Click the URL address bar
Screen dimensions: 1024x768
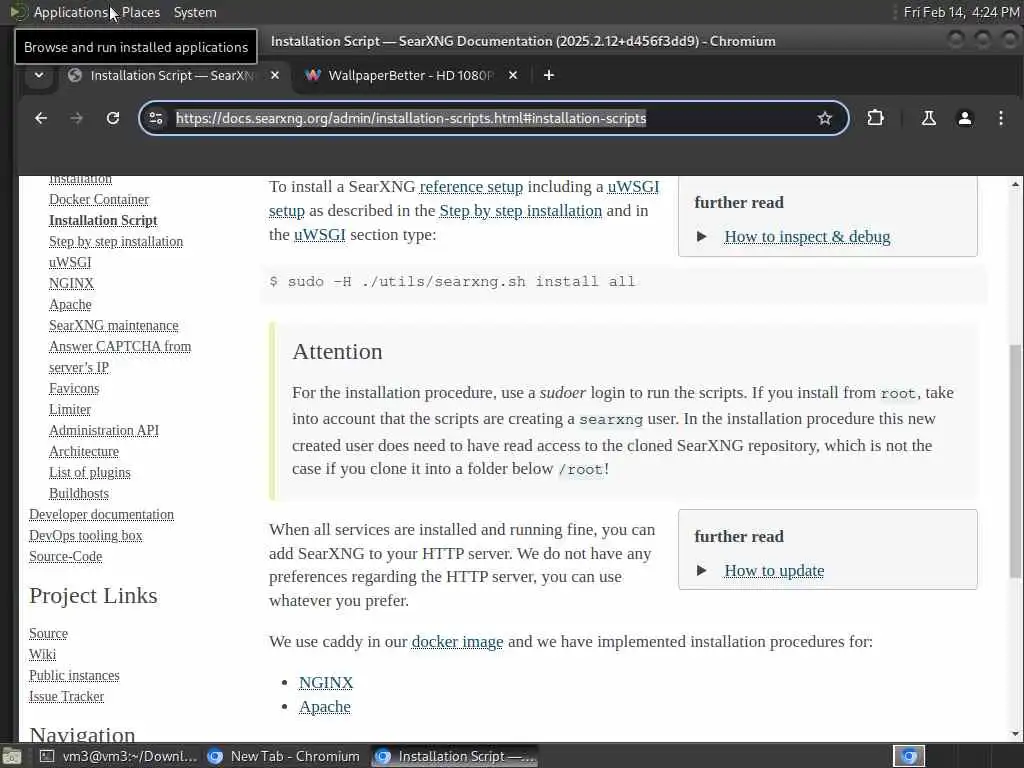pos(493,118)
